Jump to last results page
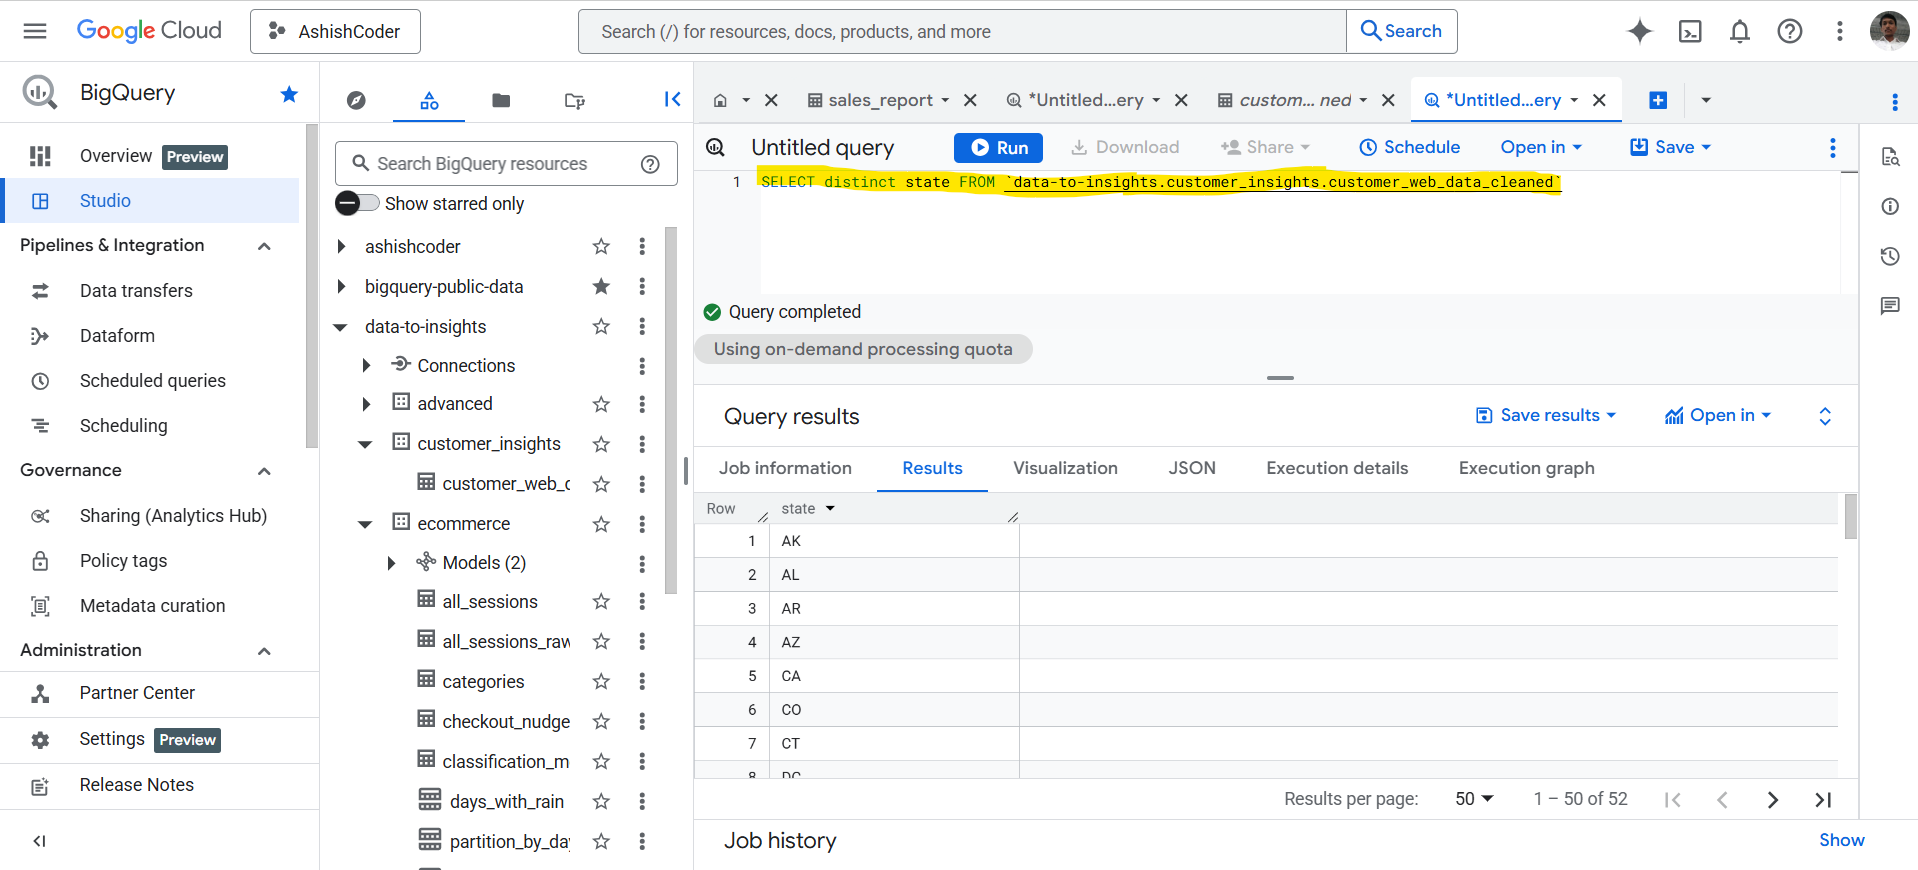Image resolution: width=1918 pixels, height=870 pixels. point(1823,799)
